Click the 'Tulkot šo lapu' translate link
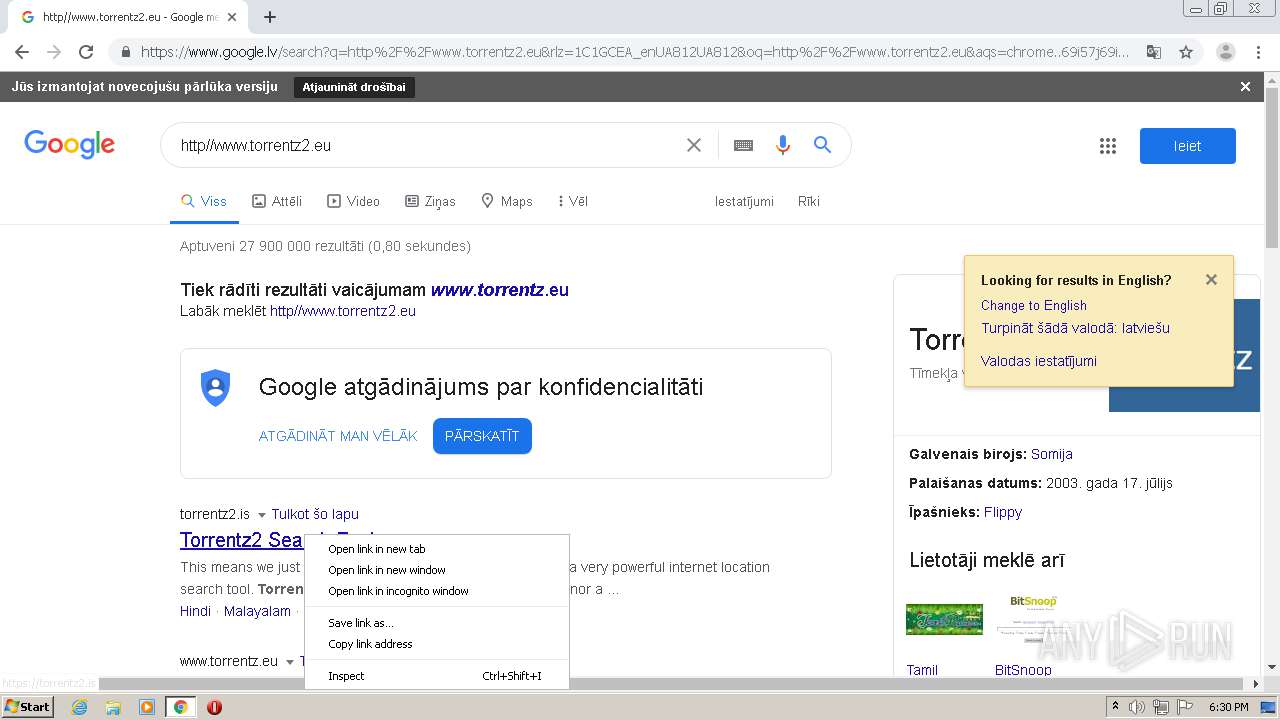Viewport: 1280px width, 720px height. (x=315, y=514)
